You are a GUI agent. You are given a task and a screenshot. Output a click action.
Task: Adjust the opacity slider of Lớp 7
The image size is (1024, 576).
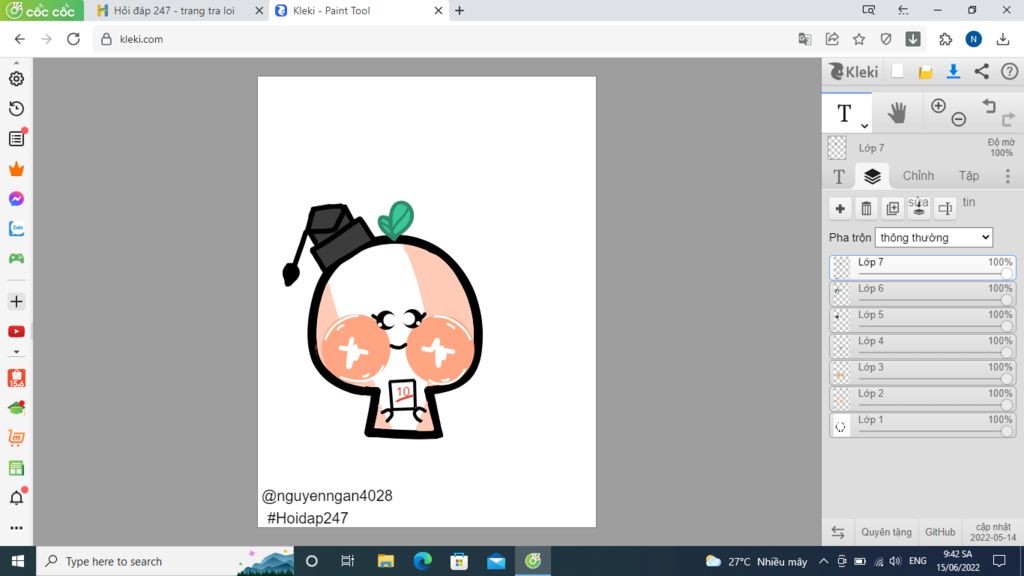pyautogui.click(x=935, y=274)
